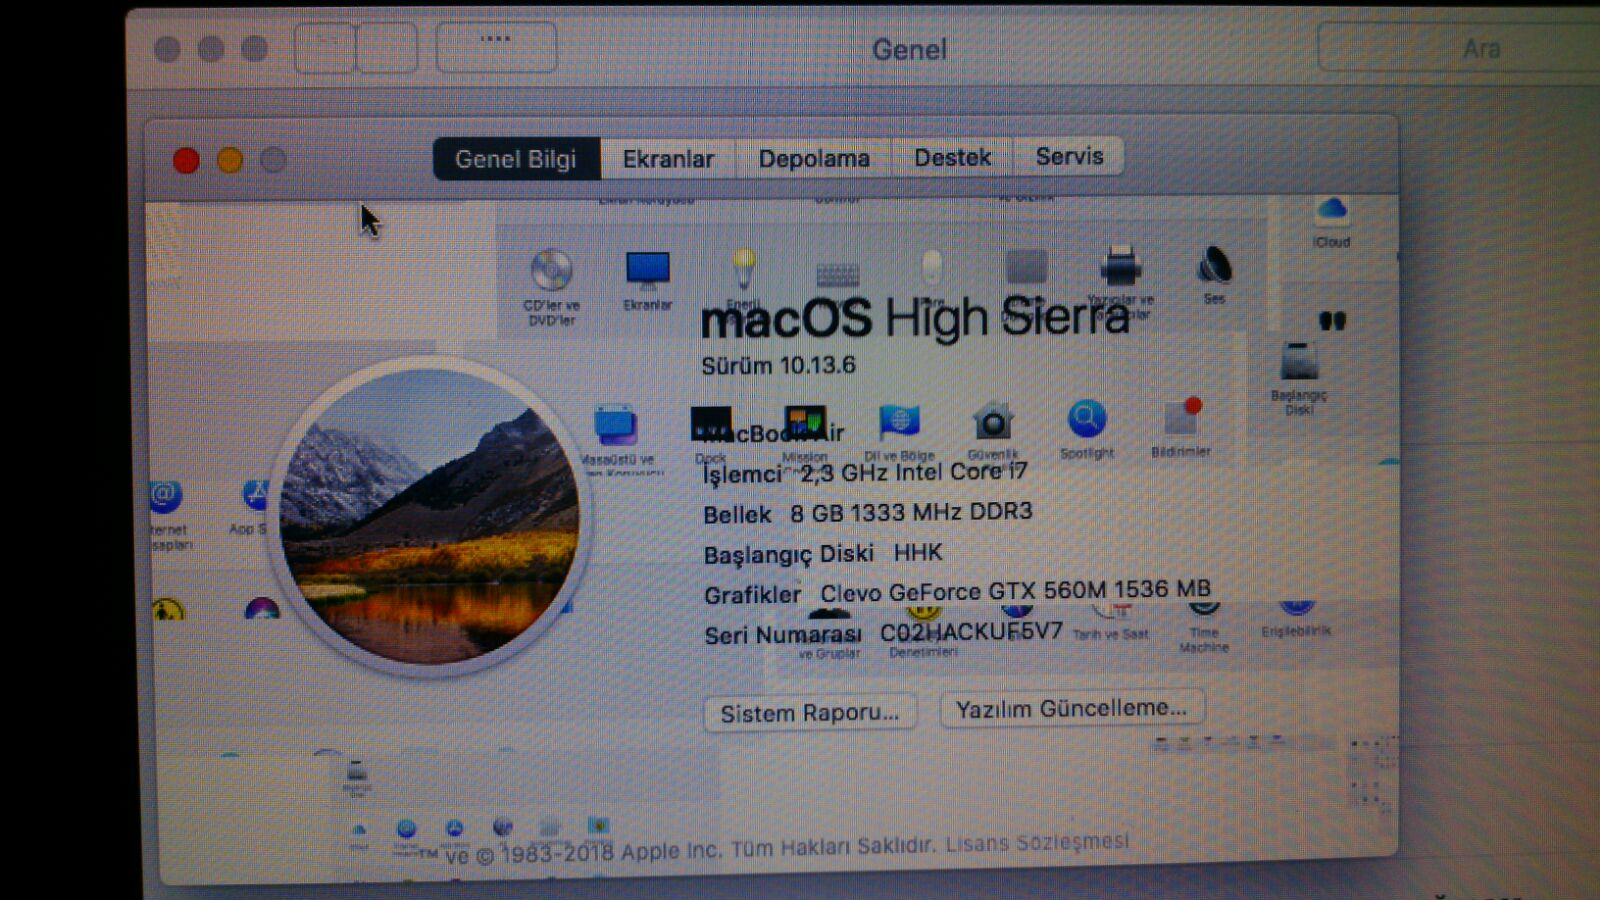Open the Servis tab

click(x=1069, y=156)
